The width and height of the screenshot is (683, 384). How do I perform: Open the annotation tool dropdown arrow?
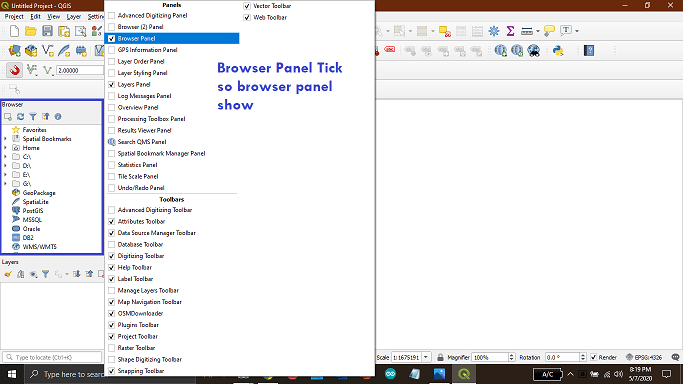click(577, 31)
